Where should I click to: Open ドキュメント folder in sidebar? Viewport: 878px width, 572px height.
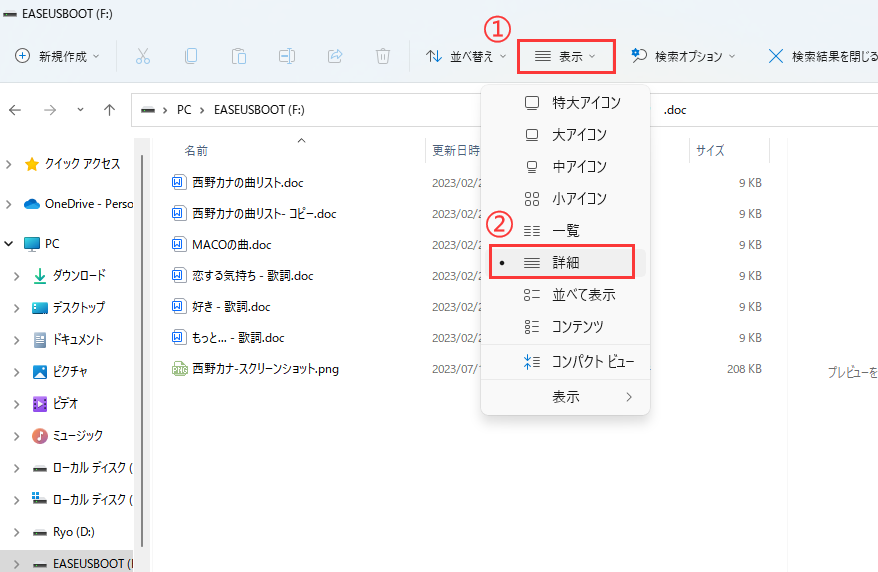click(78, 339)
